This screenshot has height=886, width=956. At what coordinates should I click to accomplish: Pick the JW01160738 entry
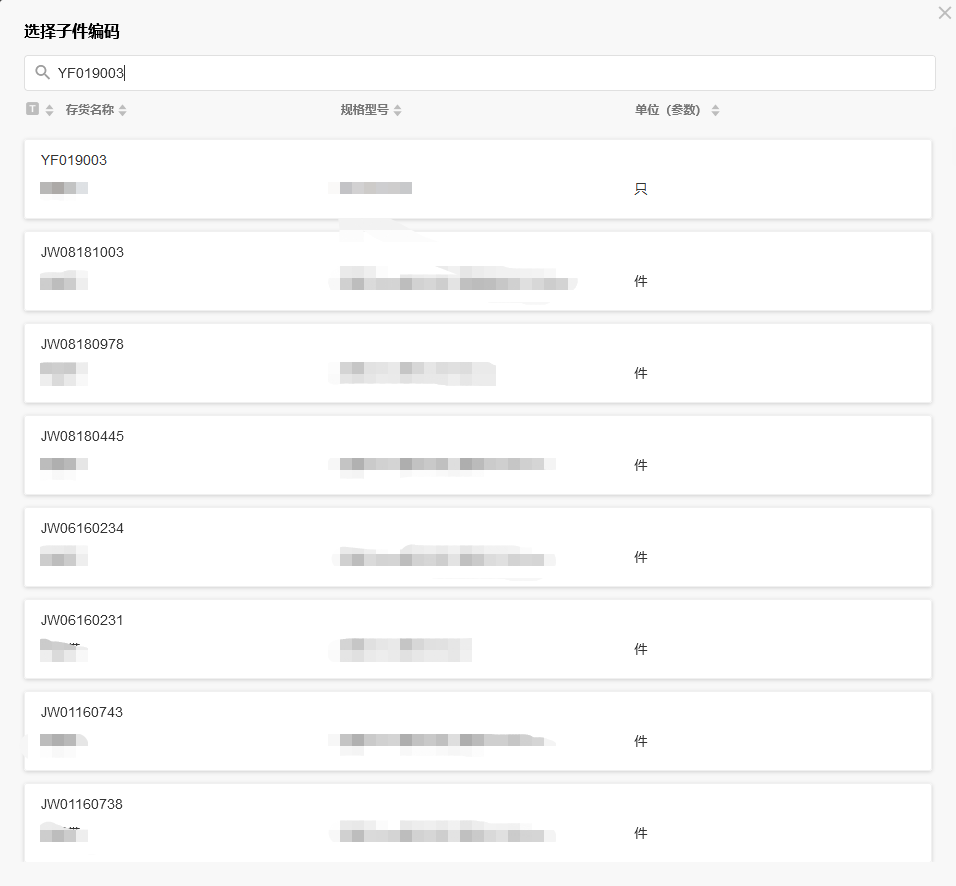[478, 823]
